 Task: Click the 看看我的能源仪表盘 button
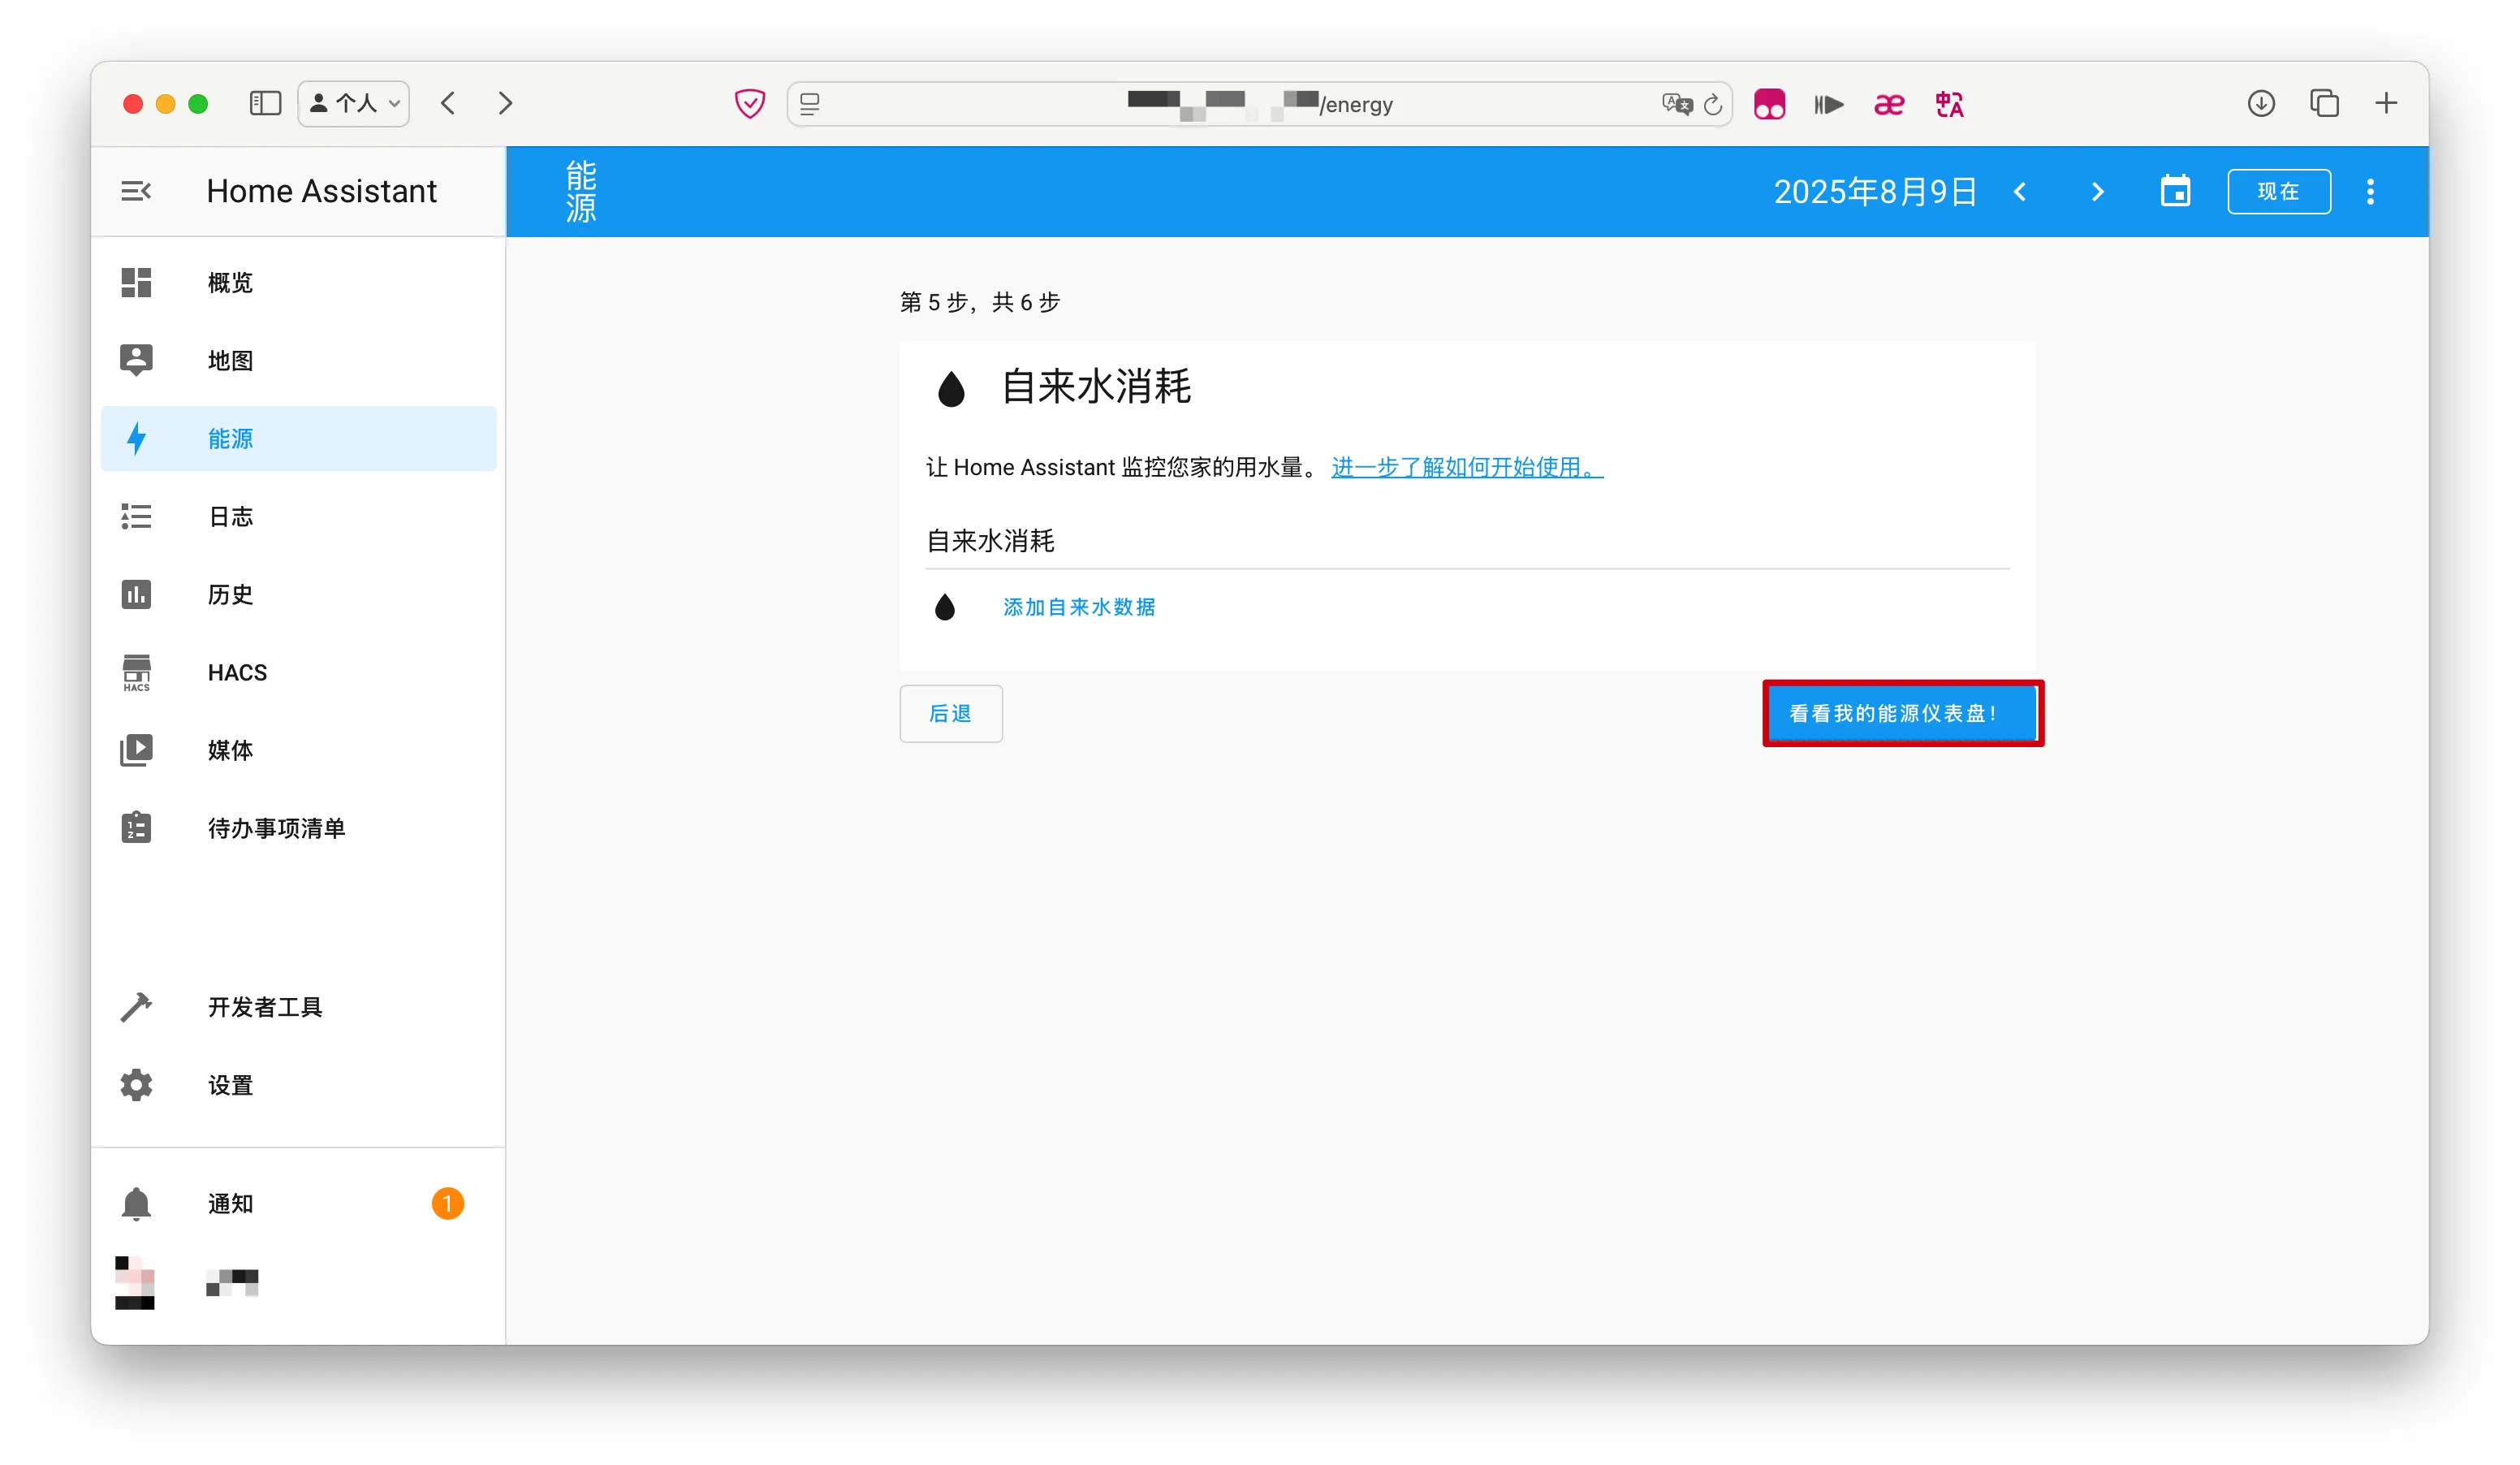(1902, 713)
